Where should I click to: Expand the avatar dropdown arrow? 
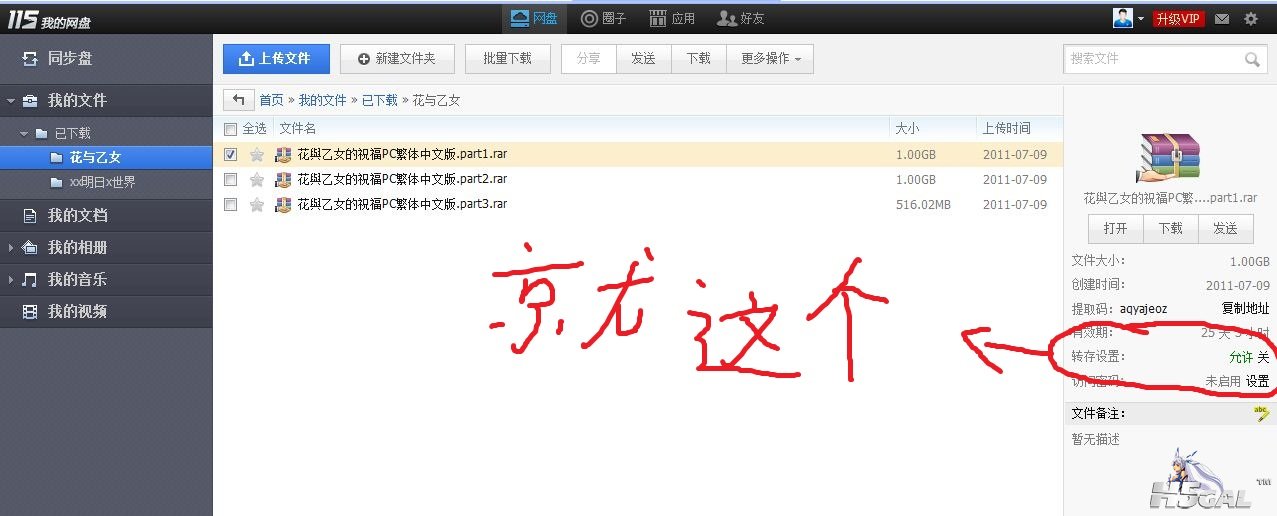point(1140,19)
